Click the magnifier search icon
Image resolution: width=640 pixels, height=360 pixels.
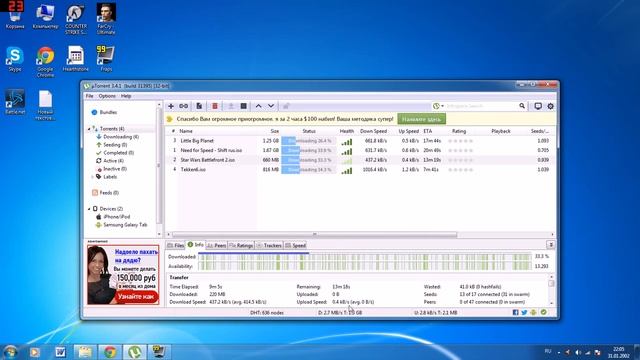(x=522, y=106)
